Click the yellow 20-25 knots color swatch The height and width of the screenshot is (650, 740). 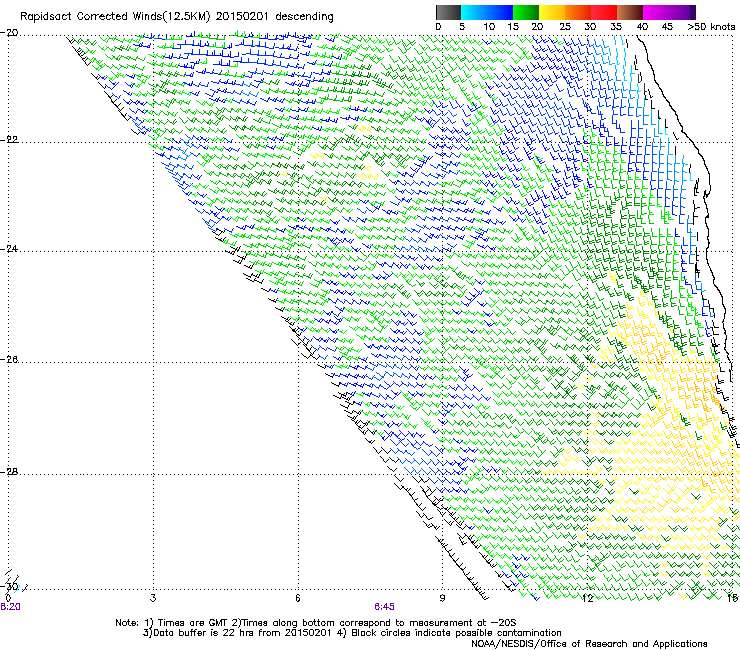point(552,12)
